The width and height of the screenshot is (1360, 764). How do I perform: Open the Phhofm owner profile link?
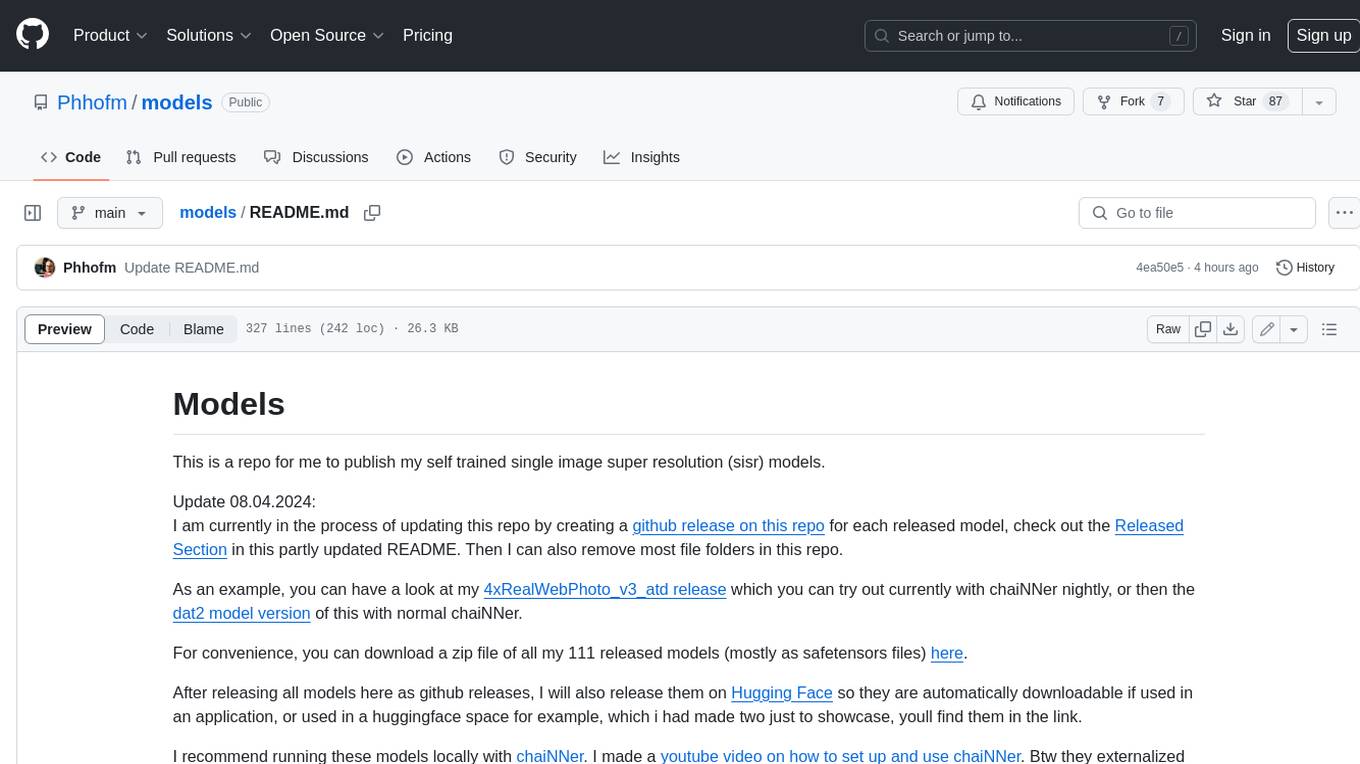click(92, 102)
